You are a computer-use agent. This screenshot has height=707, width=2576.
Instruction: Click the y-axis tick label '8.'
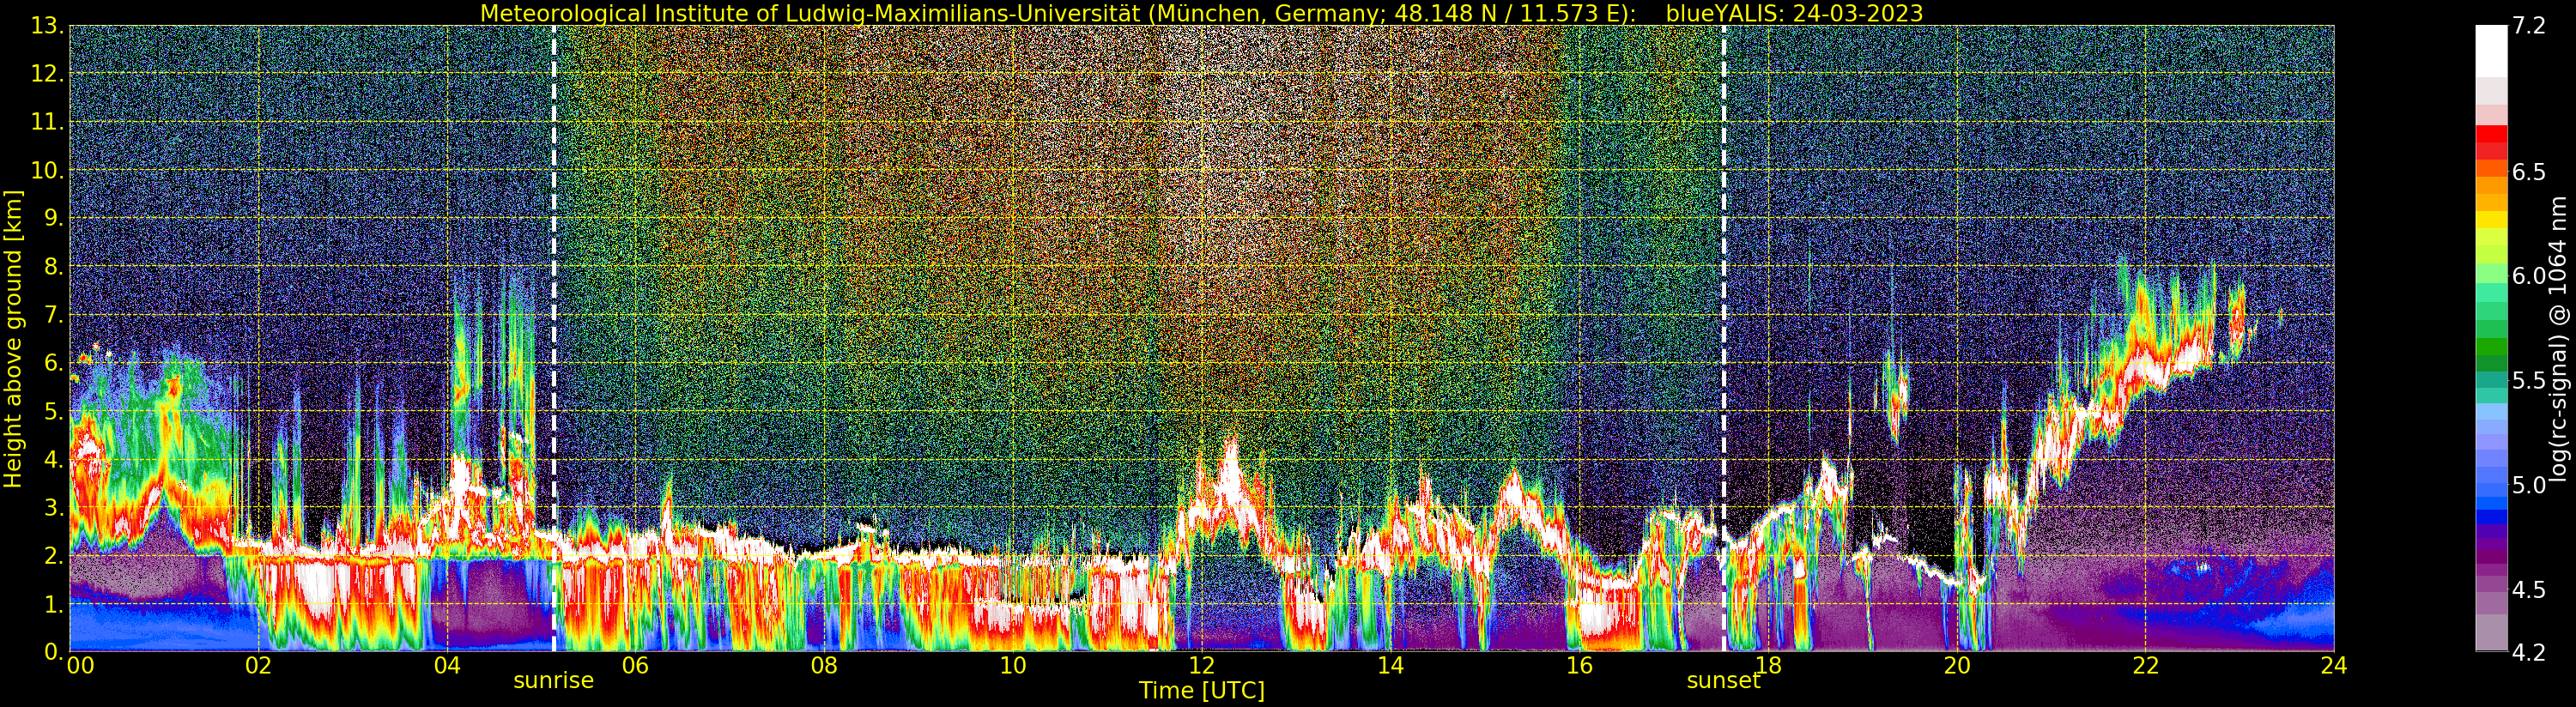click(x=55, y=266)
